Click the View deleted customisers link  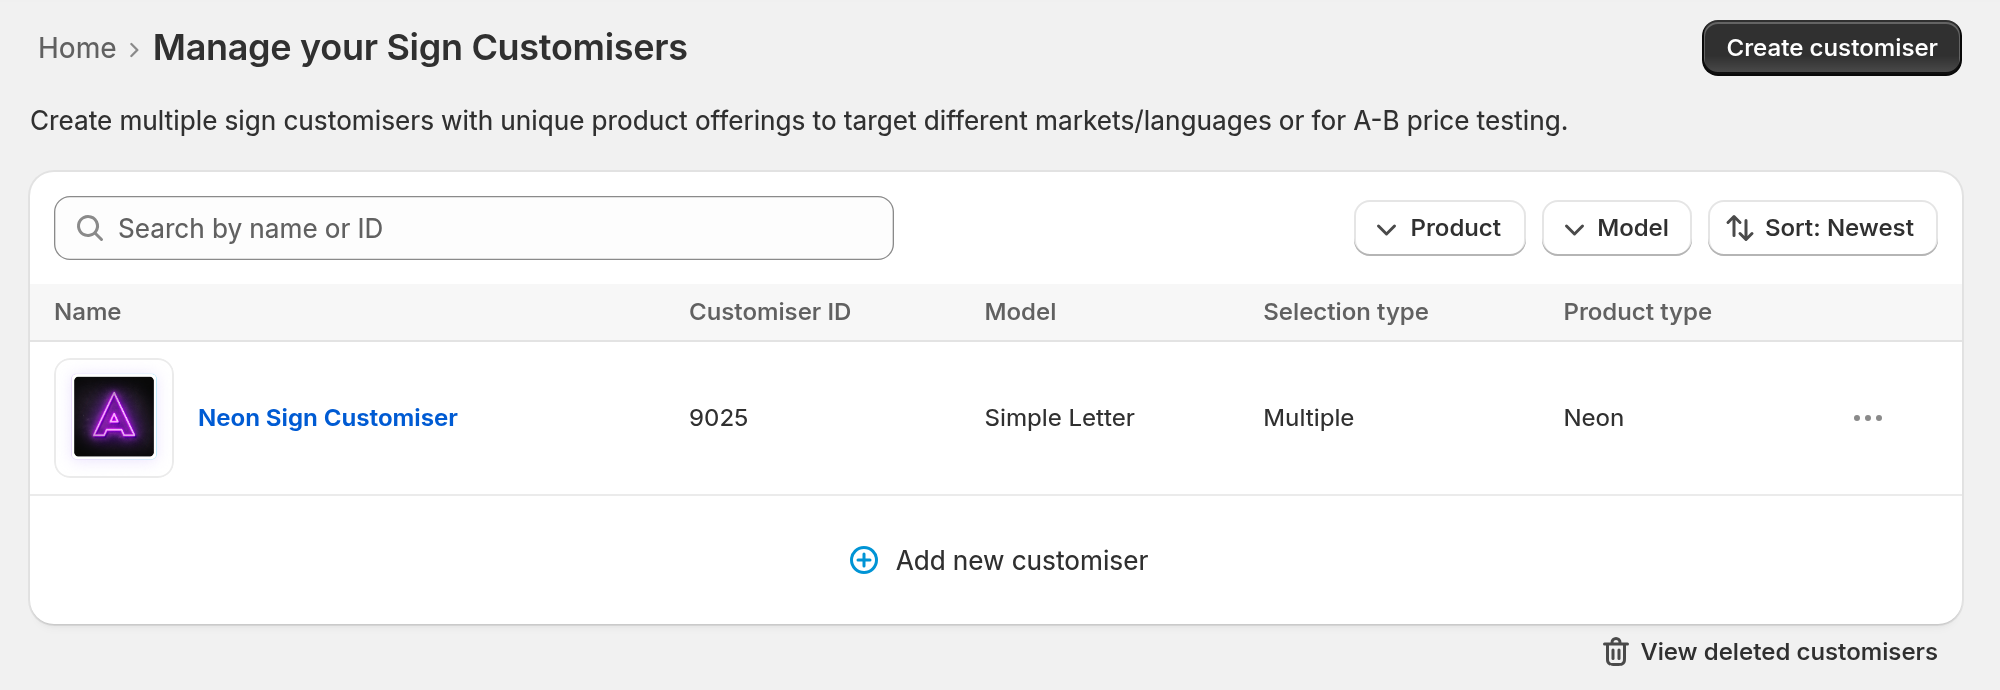click(1788, 652)
